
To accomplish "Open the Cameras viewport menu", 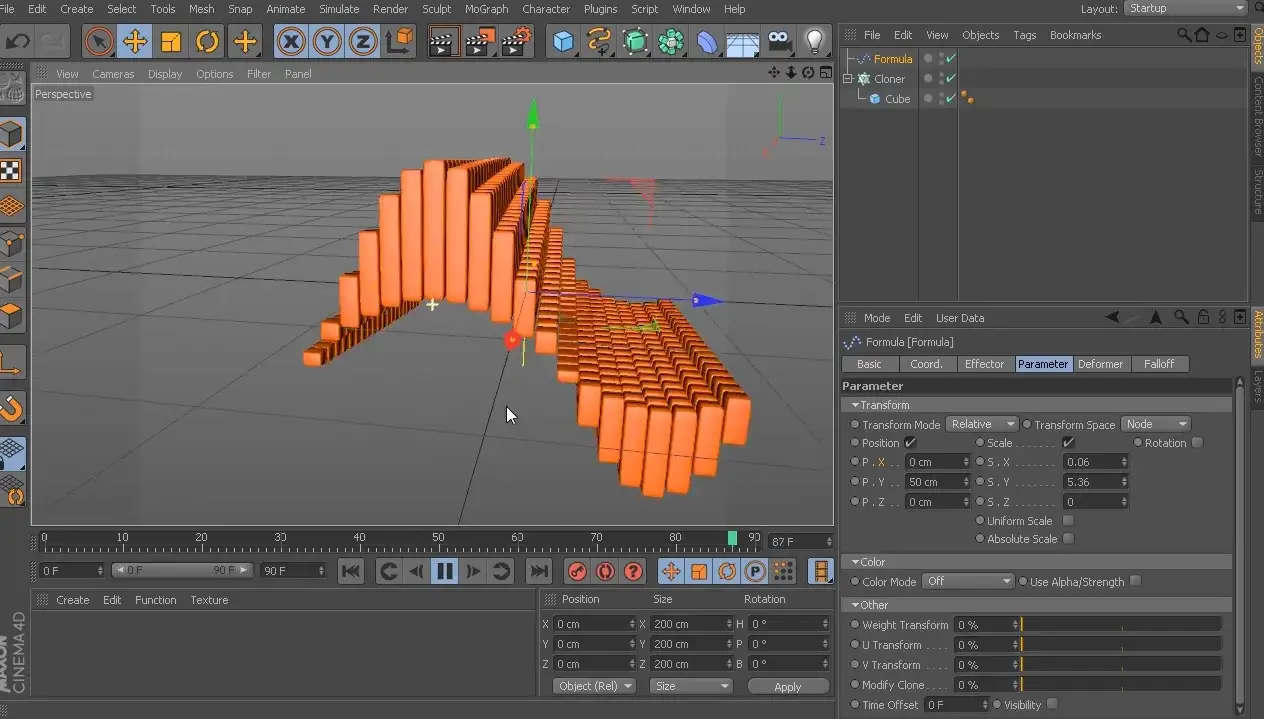I will coord(113,74).
